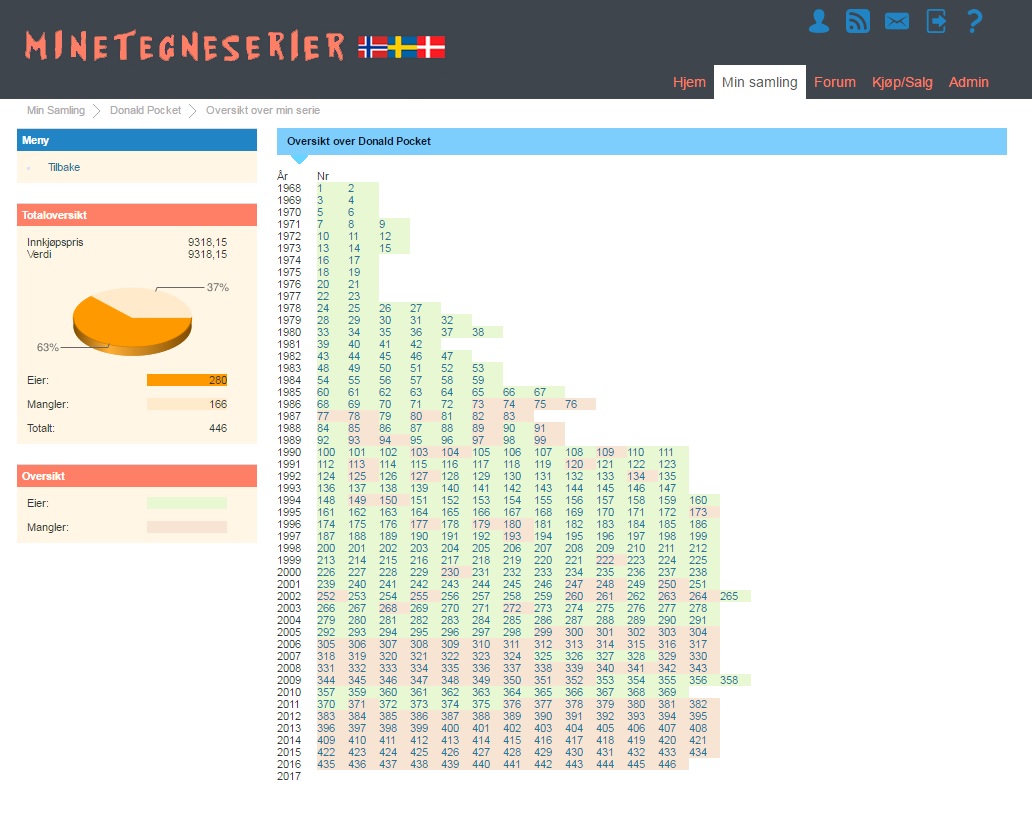
Task: Open the Min samling tab
Action: (760, 82)
